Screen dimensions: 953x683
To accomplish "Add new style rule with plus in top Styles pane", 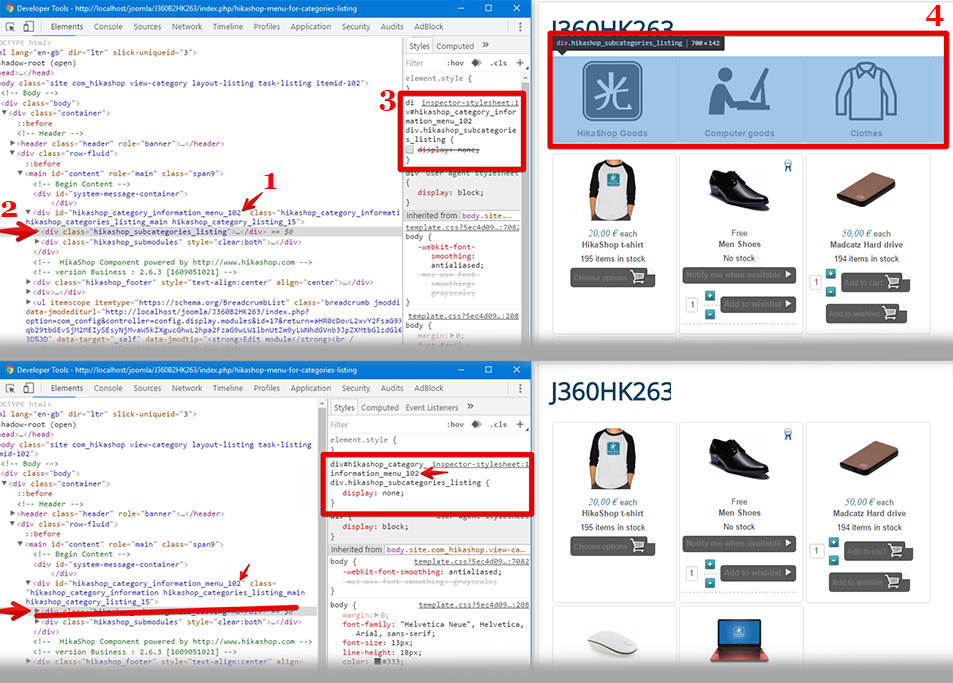I will pos(520,63).
